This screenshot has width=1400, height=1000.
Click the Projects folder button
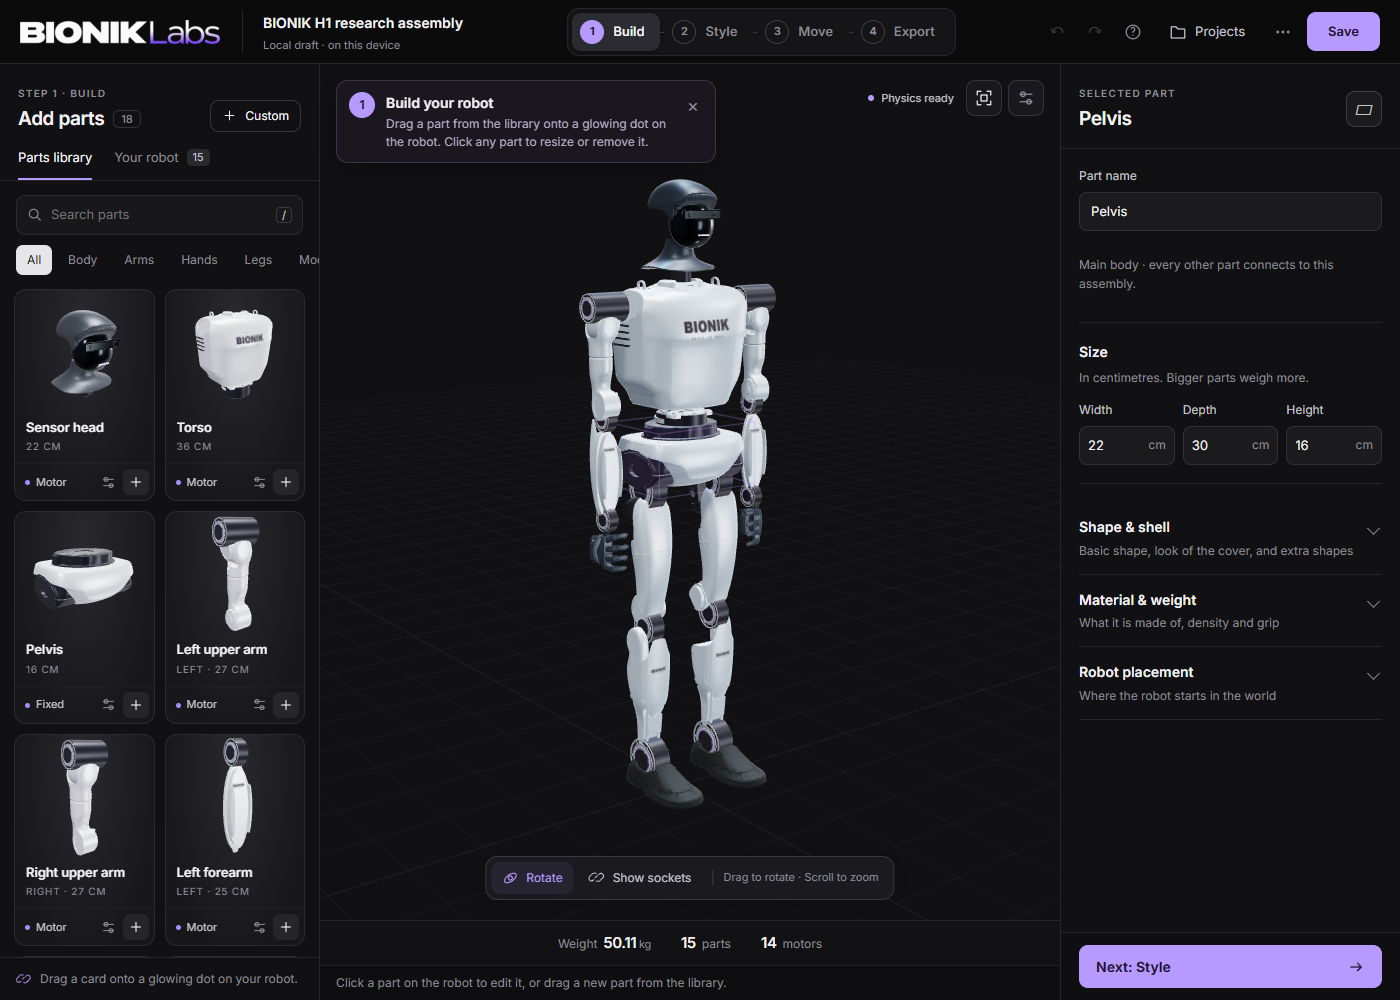coord(1207,32)
